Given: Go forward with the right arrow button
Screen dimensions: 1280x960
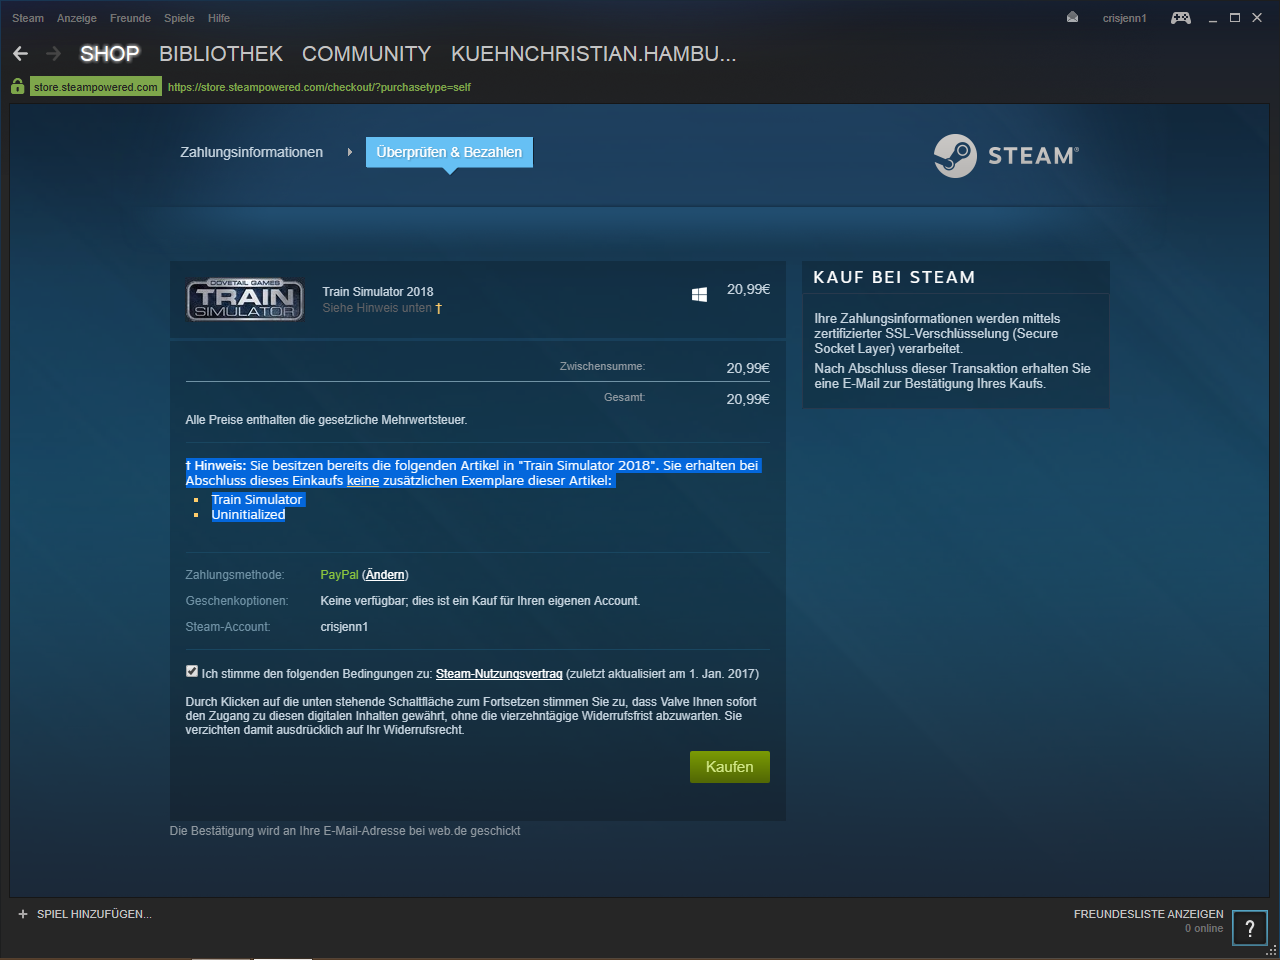Looking at the screenshot, I should point(54,53).
